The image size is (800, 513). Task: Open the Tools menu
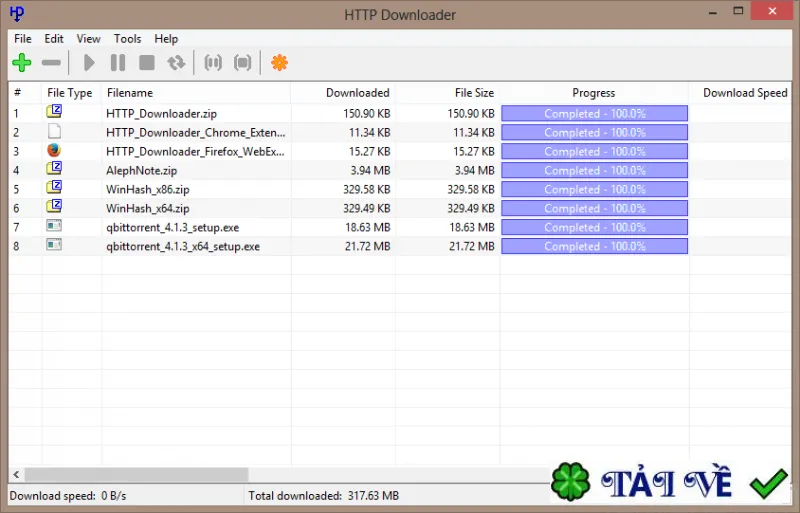[x=128, y=39]
